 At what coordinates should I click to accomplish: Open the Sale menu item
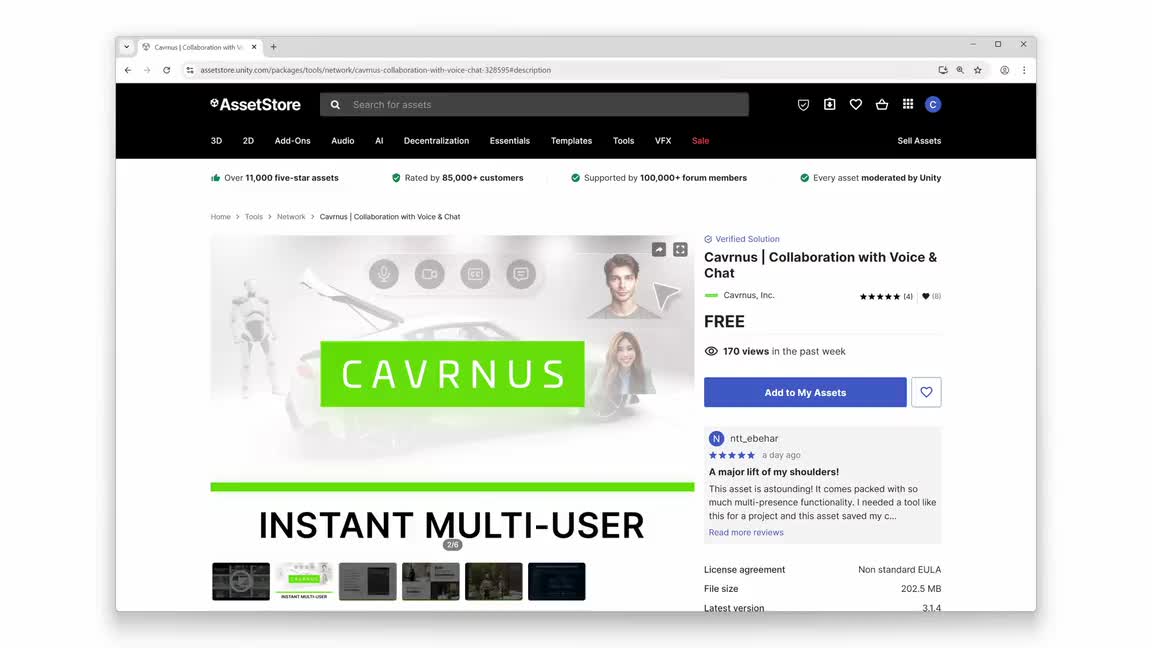click(700, 140)
